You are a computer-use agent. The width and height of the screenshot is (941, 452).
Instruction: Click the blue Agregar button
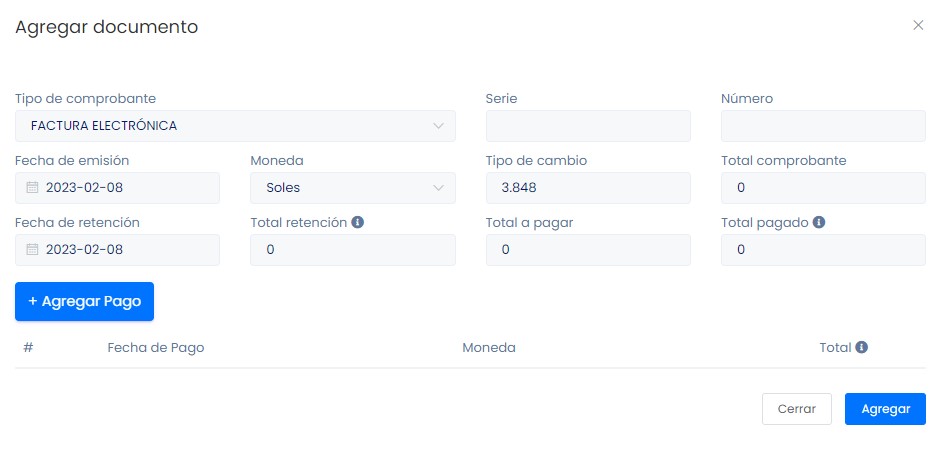tap(885, 409)
